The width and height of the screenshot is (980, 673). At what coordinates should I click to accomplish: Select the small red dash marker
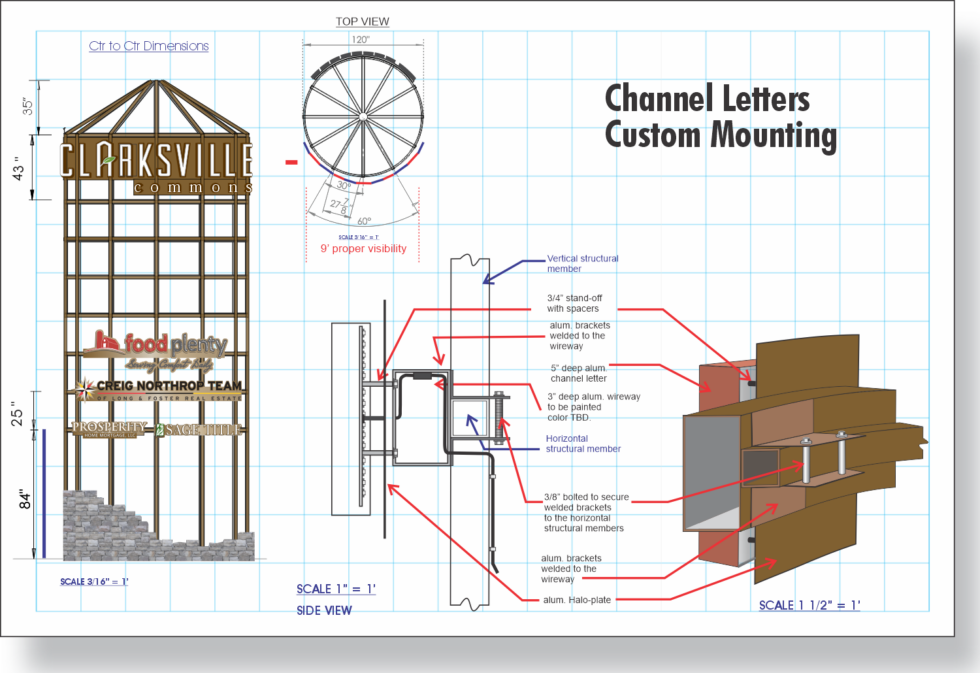click(291, 162)
